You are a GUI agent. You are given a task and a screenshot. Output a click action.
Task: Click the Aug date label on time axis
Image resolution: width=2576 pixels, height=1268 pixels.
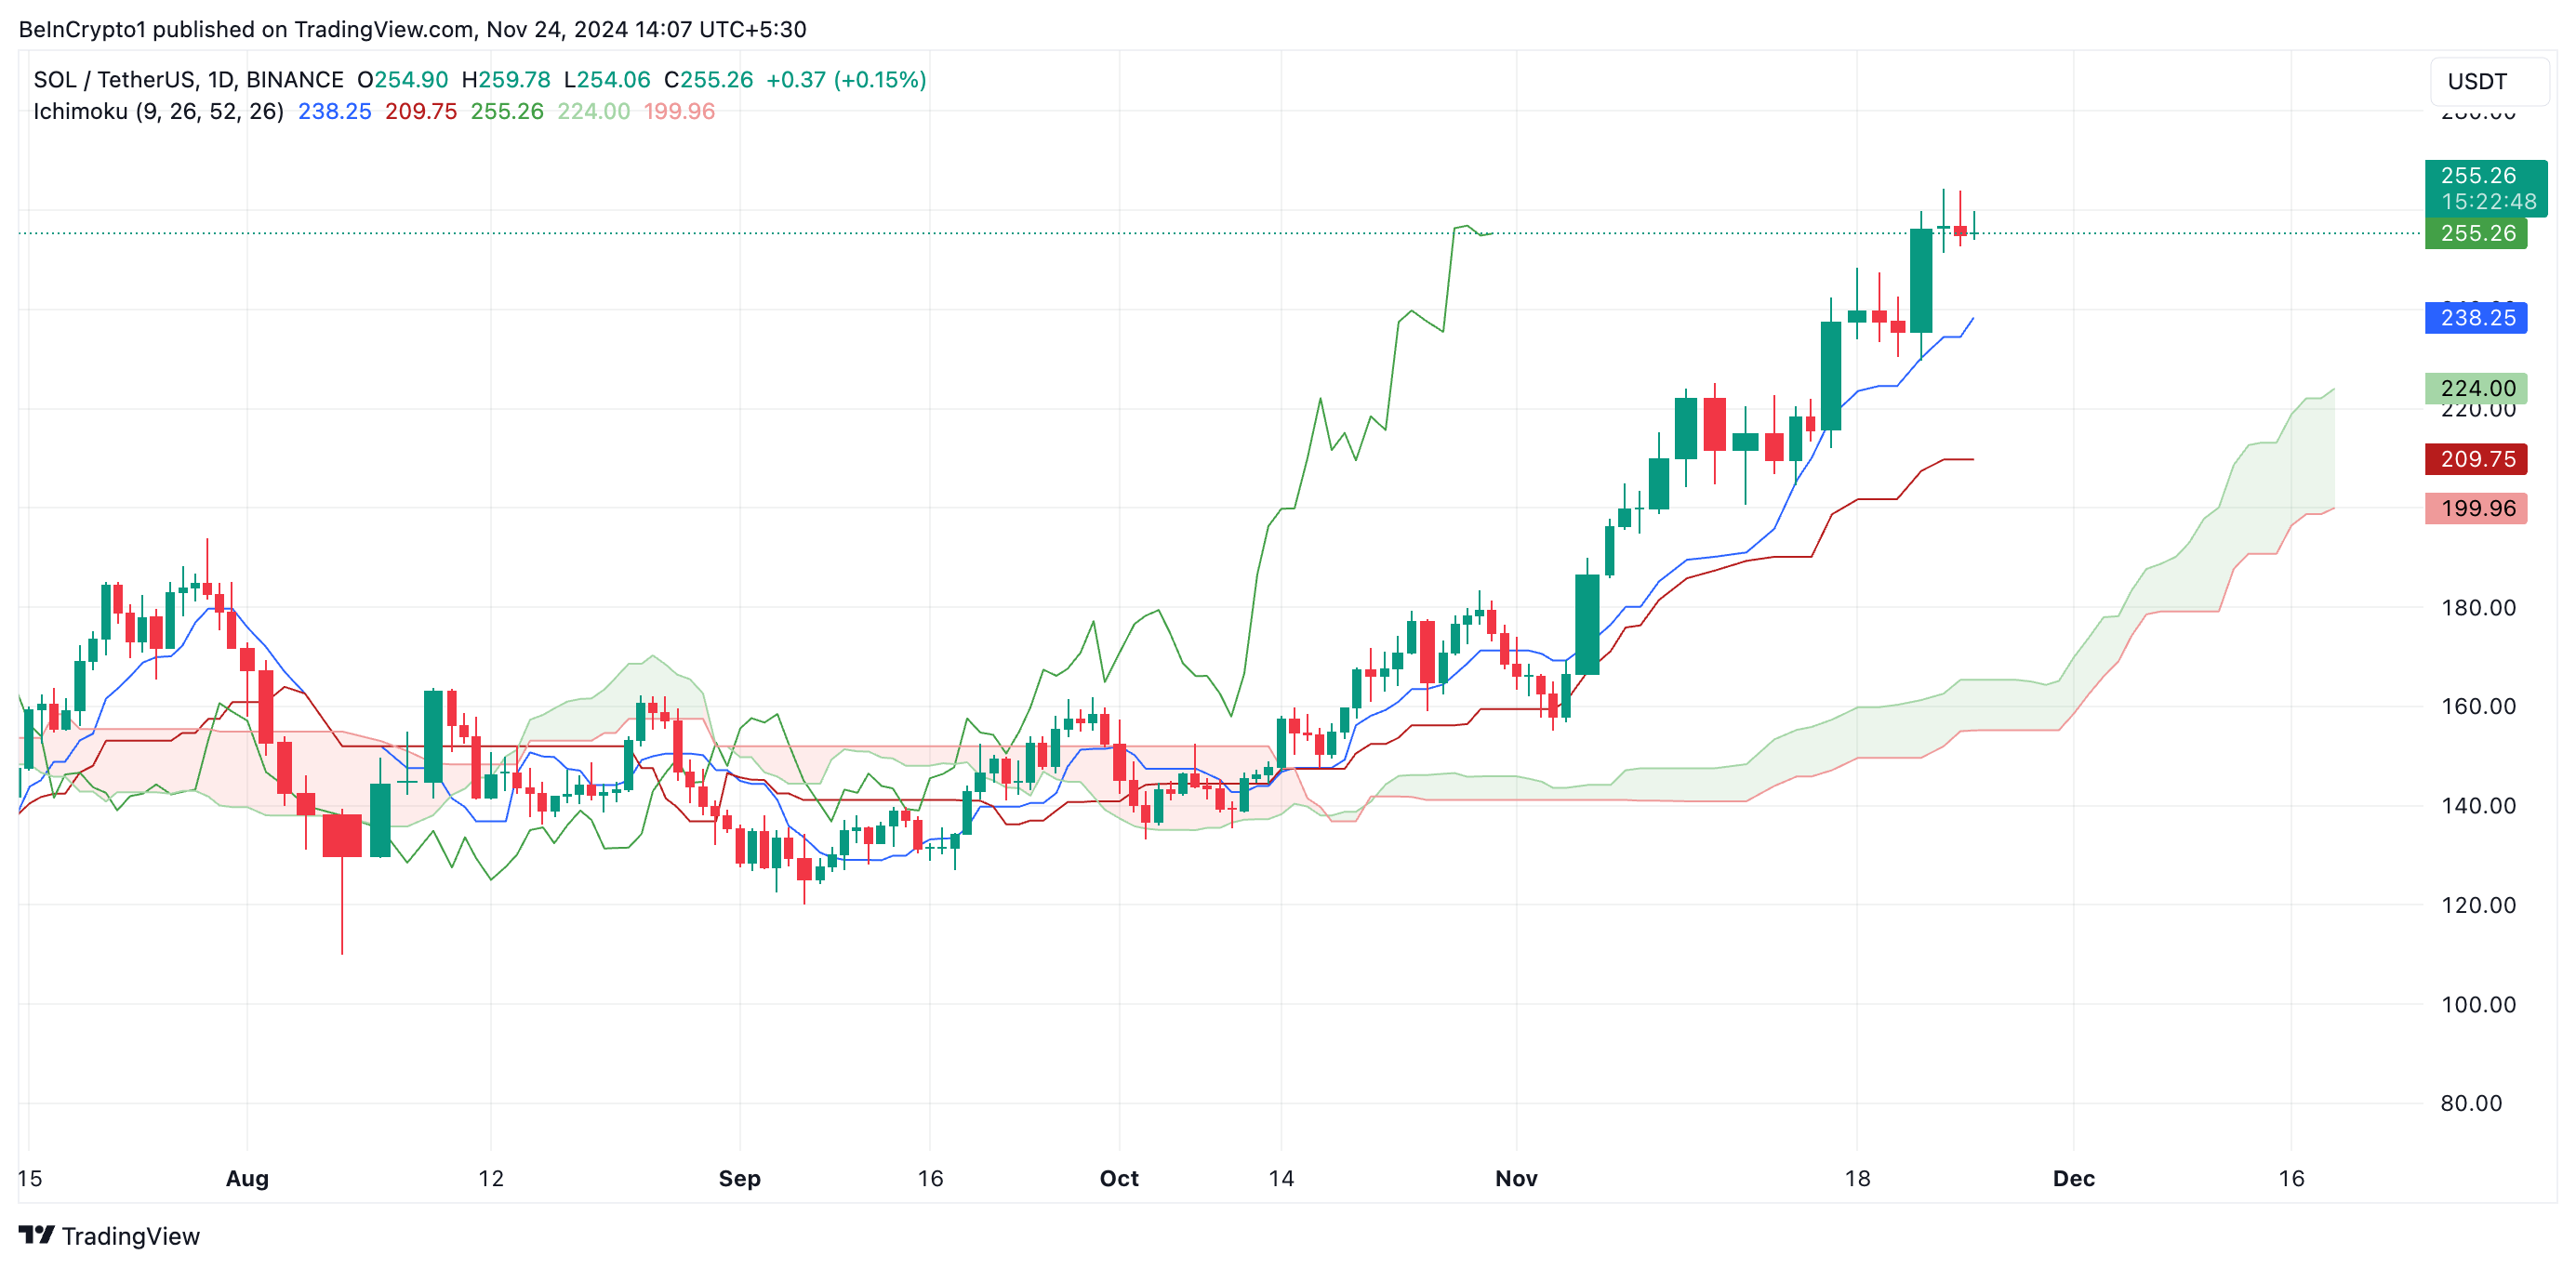pos(247,1178)
